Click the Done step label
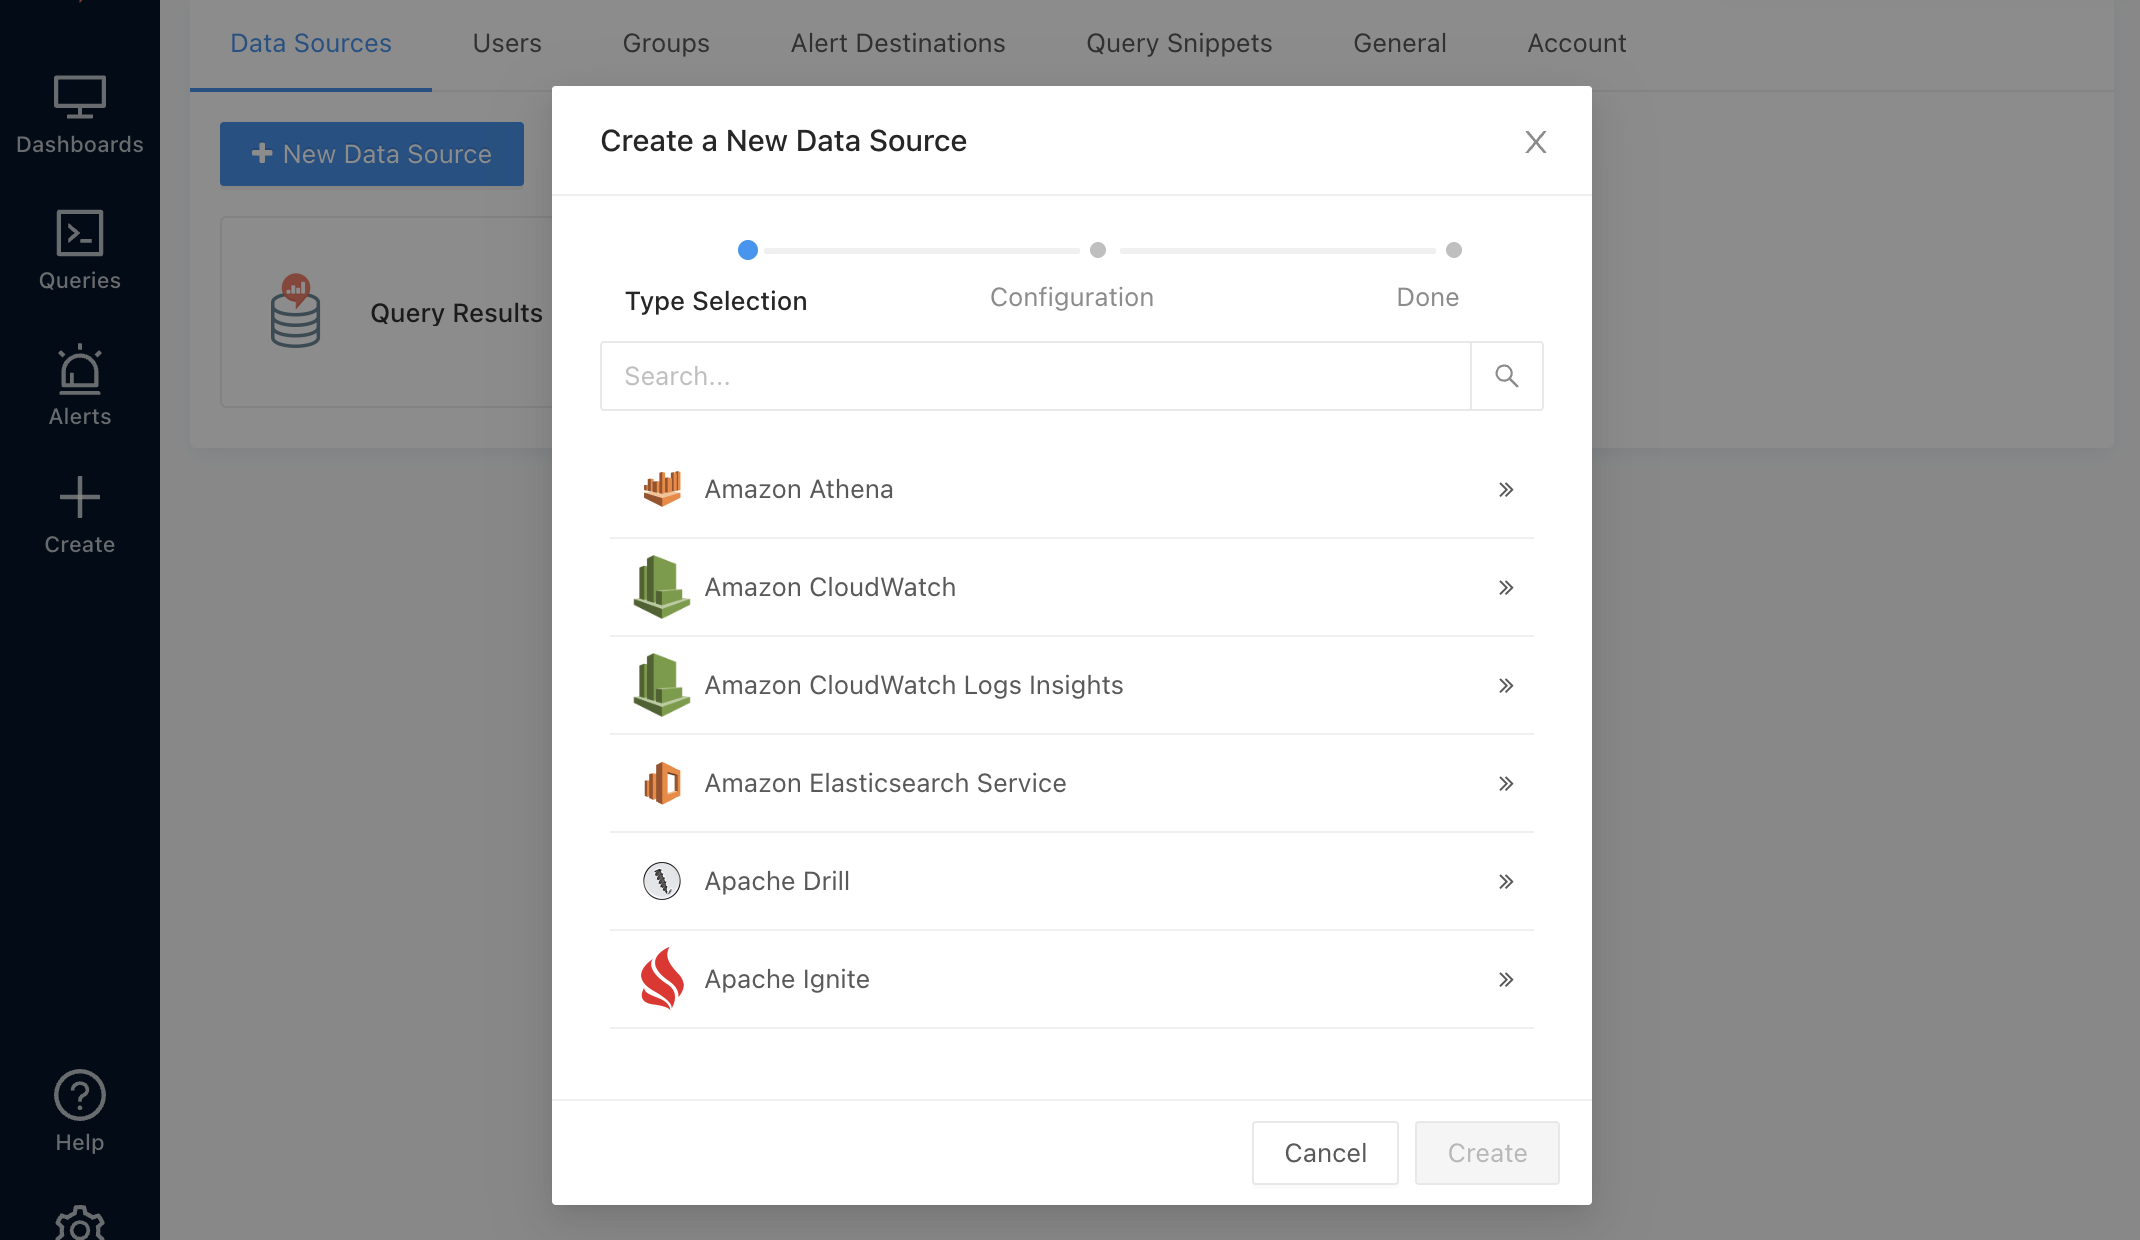2140x1240 pixels. (1428, 297)
